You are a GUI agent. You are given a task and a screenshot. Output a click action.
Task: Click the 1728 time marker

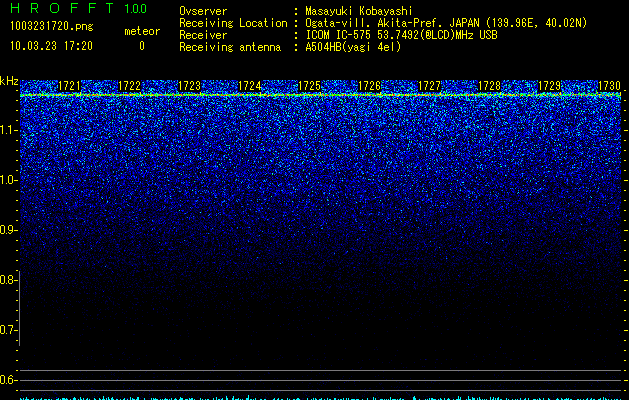point(490,86)
